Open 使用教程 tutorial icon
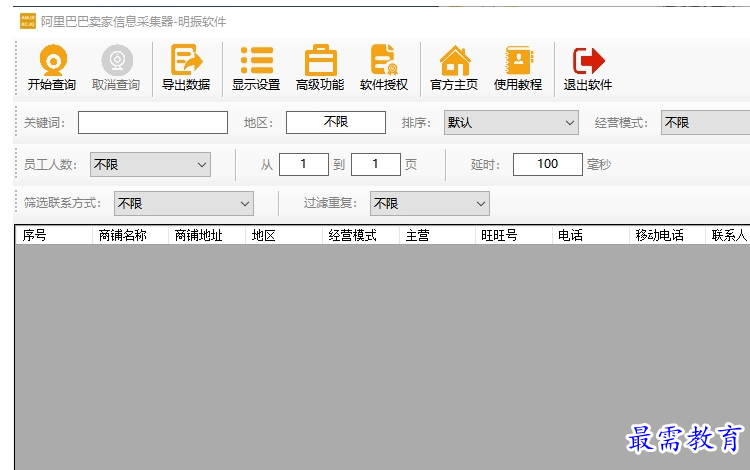The width and height of the screenshot is (750, 470). coord(518,60)
